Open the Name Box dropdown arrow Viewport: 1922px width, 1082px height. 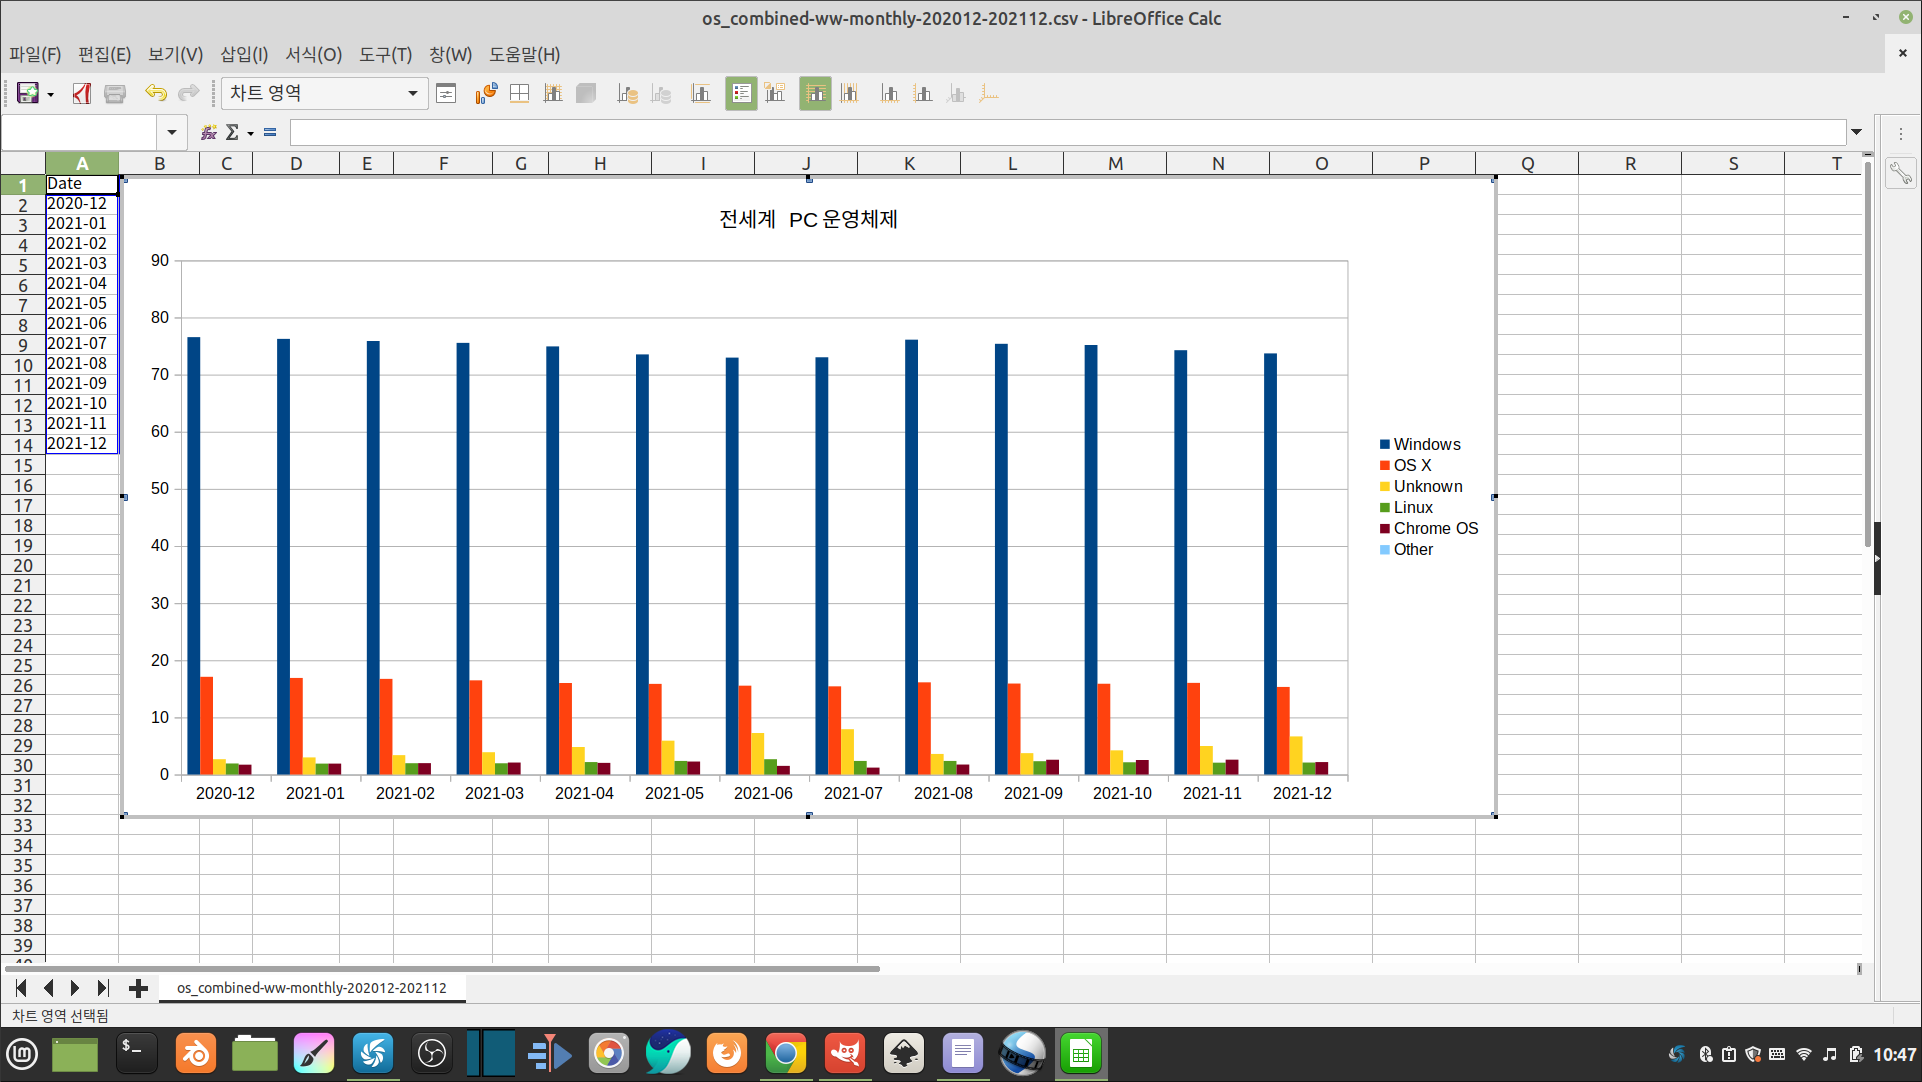pos(171,132)
